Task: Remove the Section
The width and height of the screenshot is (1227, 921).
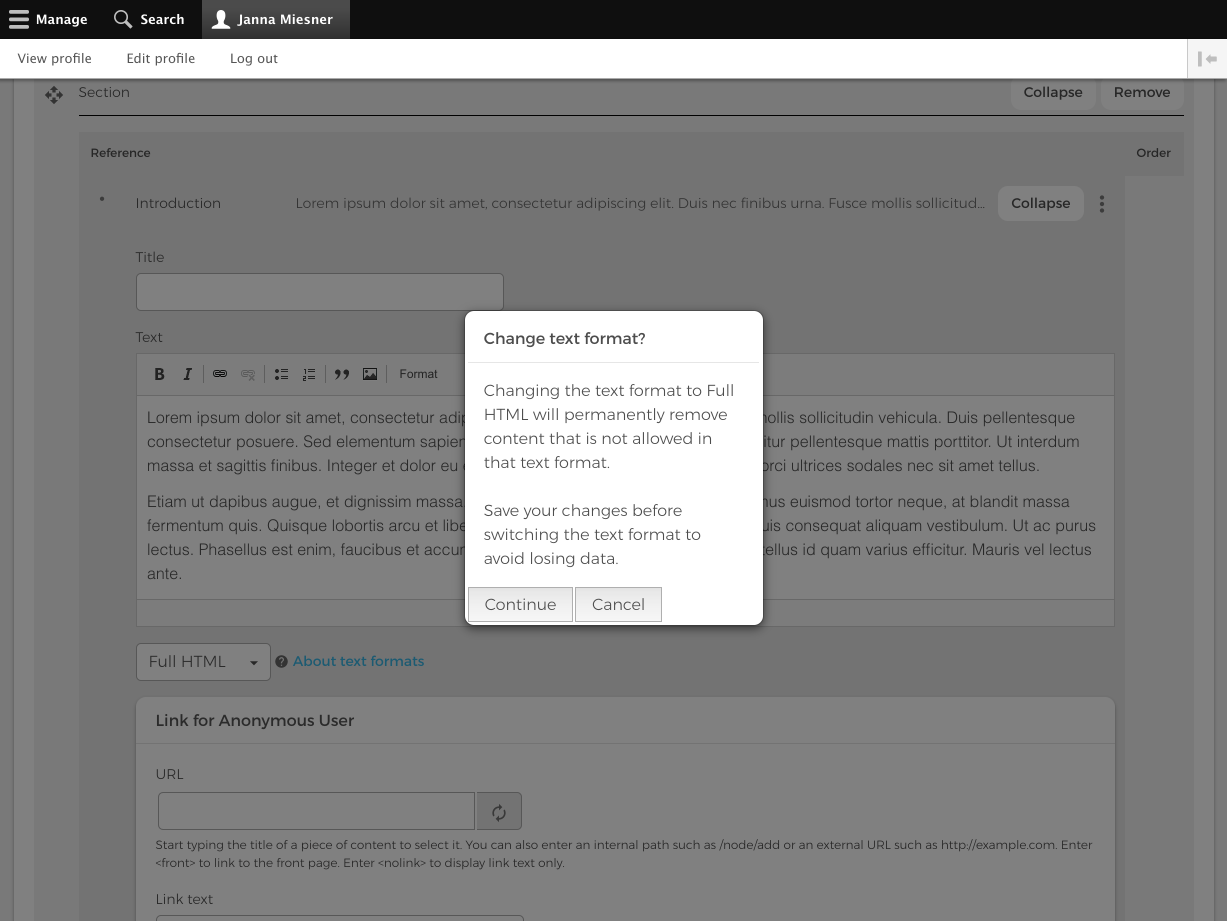Action: click(1142, 92)
